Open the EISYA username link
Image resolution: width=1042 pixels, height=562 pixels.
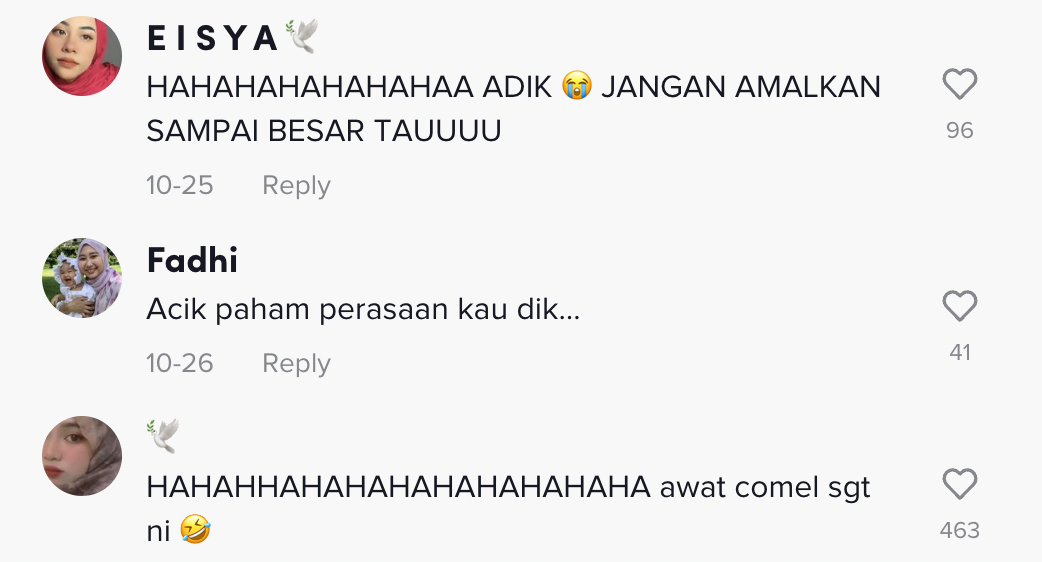tap(213, 38)
